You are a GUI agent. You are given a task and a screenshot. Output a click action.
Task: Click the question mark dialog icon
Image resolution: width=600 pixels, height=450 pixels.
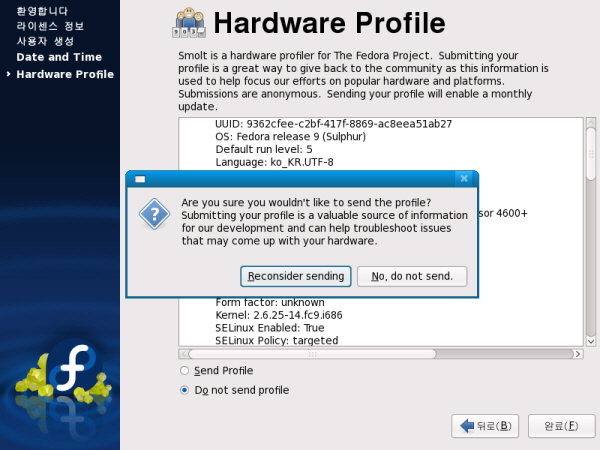(154, 214)
